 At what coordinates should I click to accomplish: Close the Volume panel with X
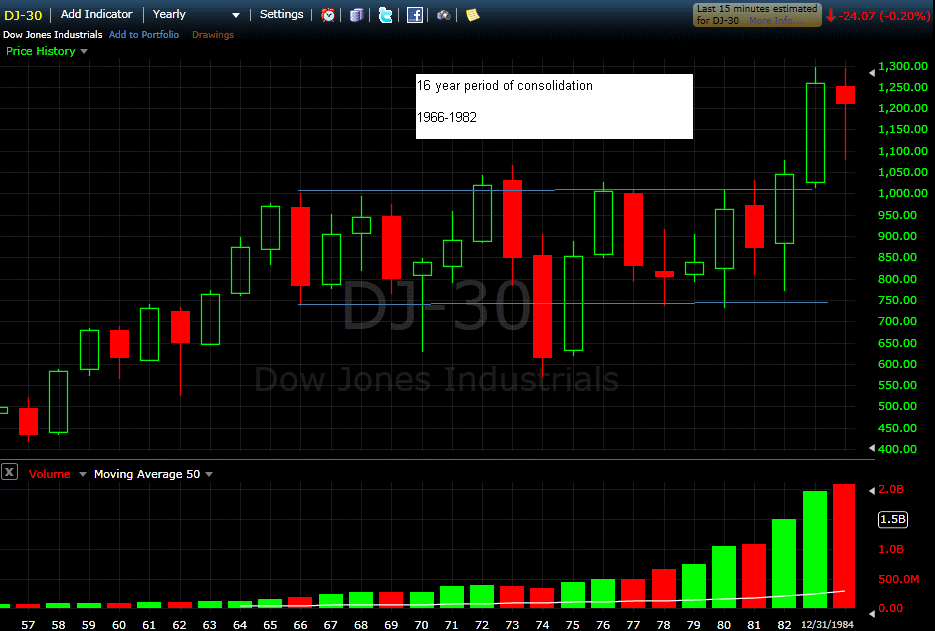(9, 472)
